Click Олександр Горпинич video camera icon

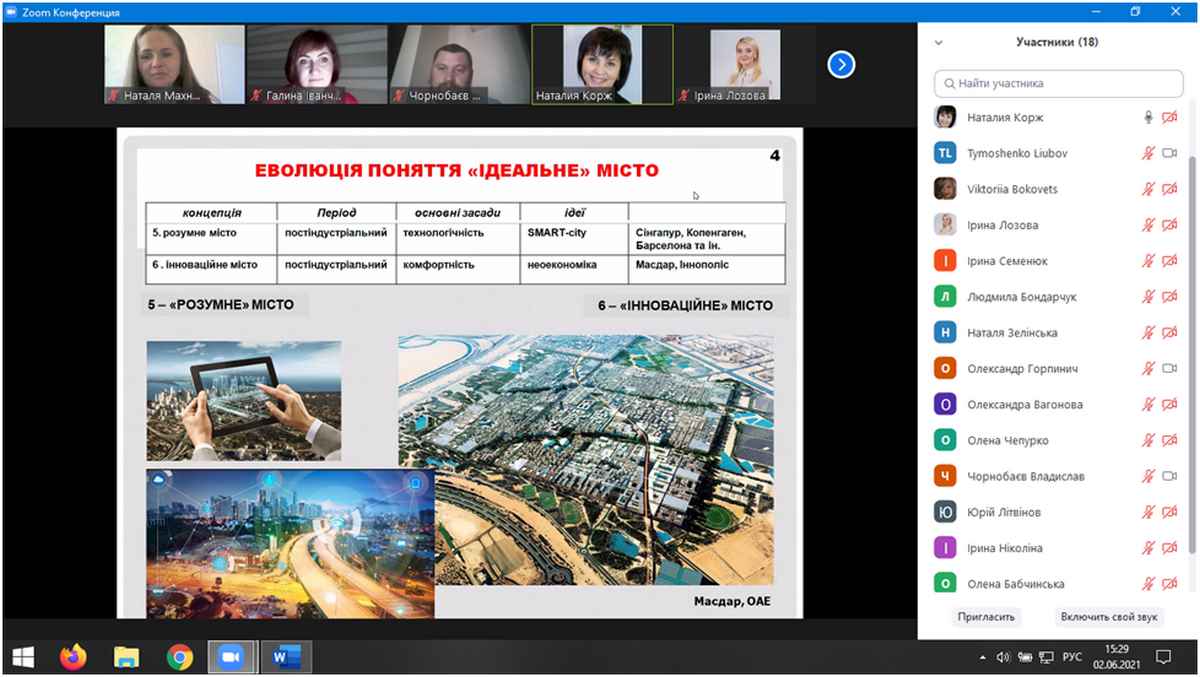pos(1169,369)
